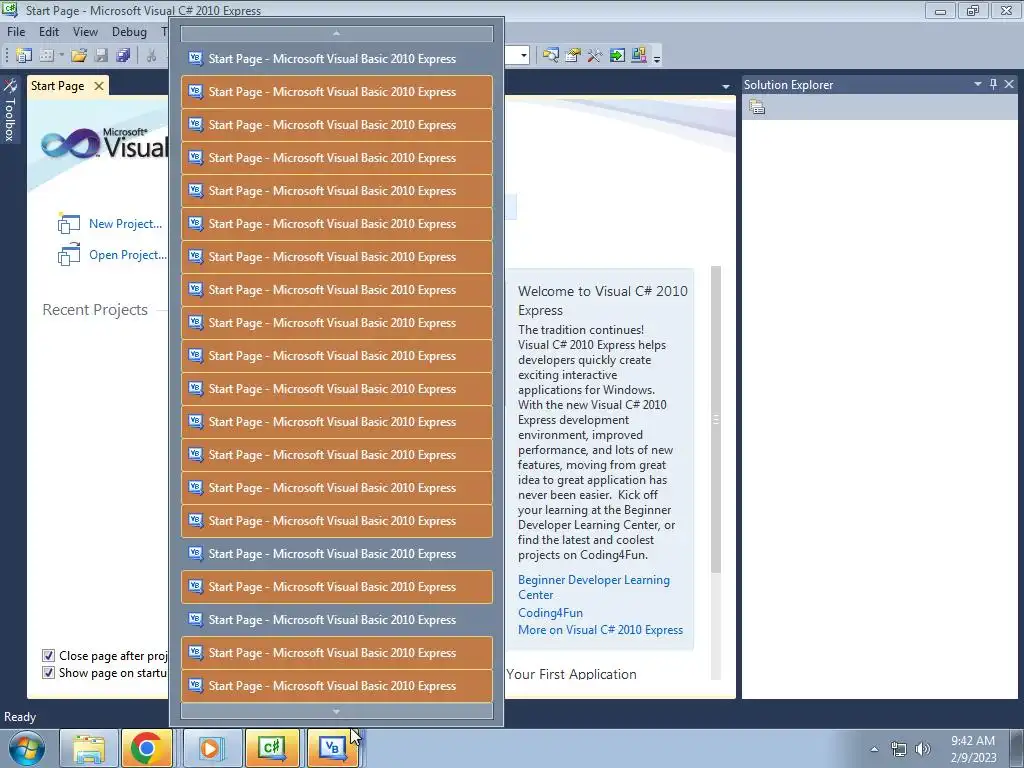The width and height of the screenshot is (1024, 768).
Task: Click the Visual C# taskbar button
Action: [x=272, y=748]
